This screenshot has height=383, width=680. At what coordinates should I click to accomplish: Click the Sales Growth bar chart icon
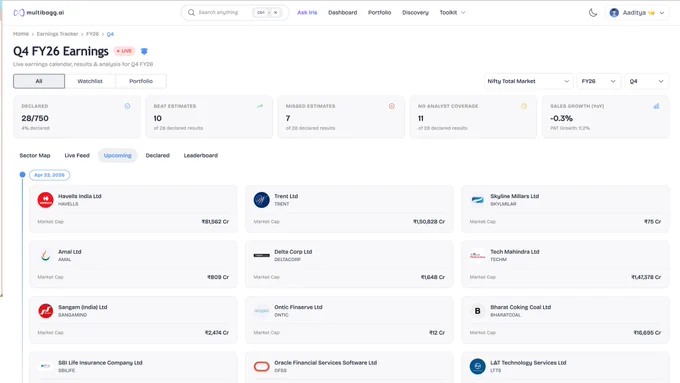(x=656, y=106)
